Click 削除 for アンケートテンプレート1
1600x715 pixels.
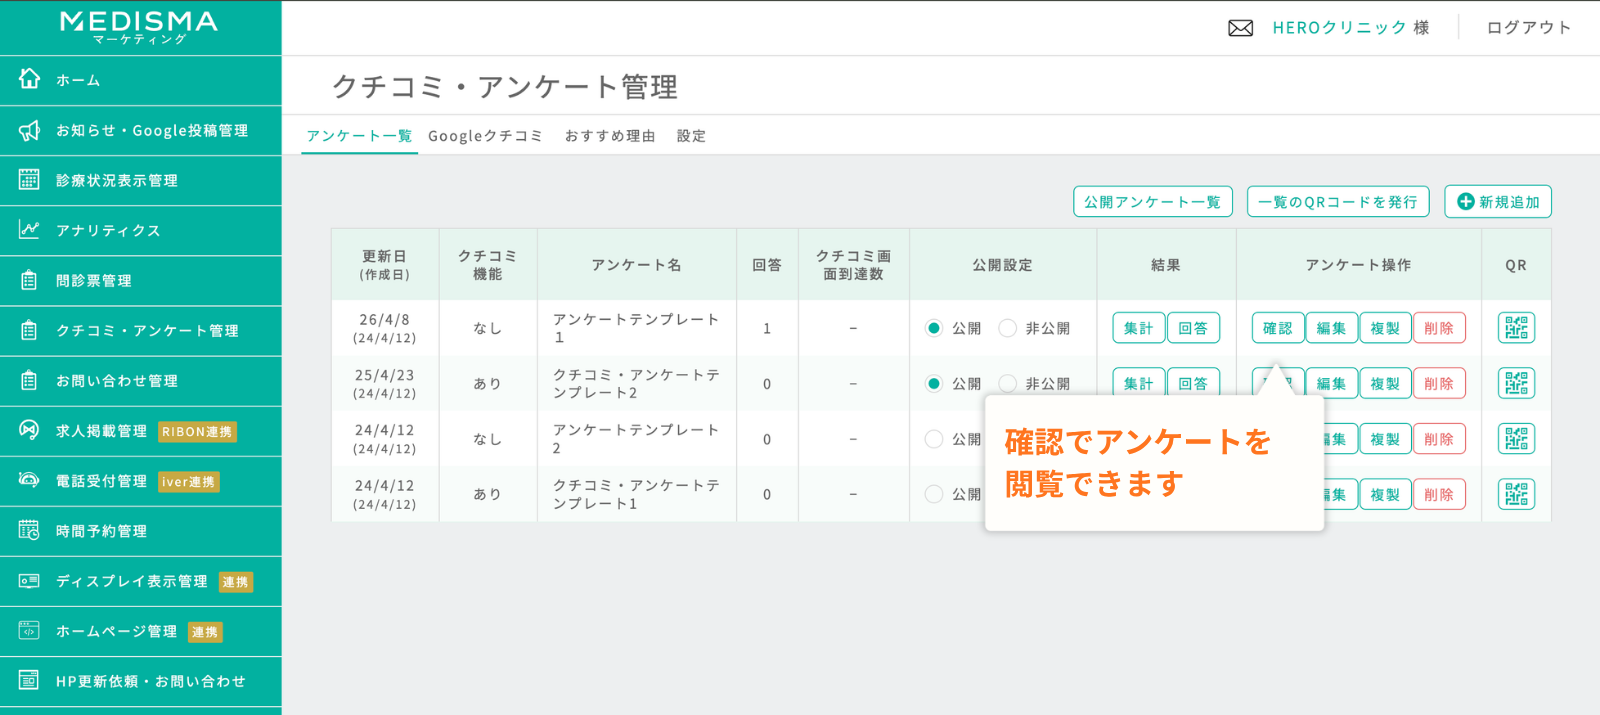(1439, 328)
